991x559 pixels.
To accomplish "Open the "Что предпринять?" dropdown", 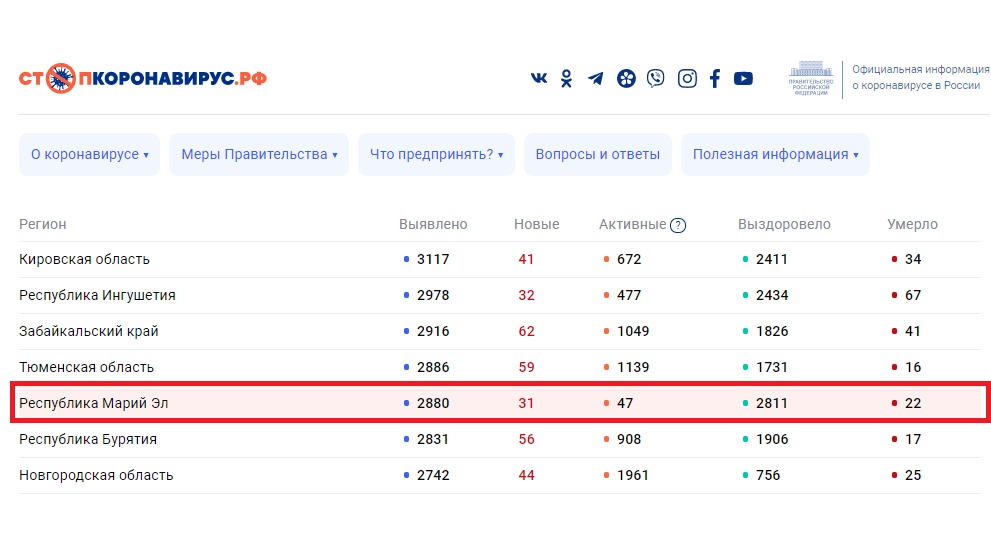I will click(436, 155).
